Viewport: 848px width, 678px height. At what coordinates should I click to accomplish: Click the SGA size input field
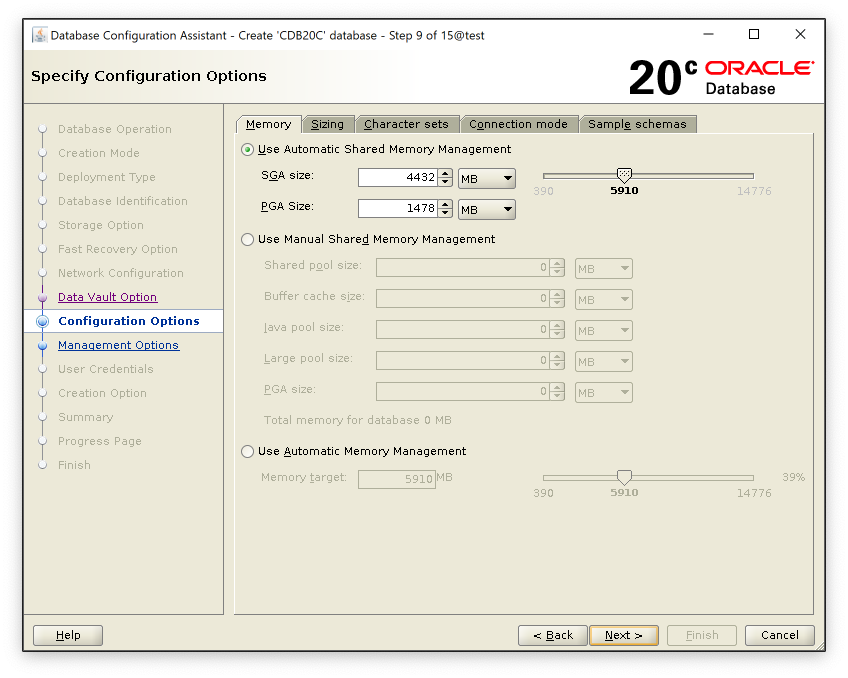coord(397,178)
